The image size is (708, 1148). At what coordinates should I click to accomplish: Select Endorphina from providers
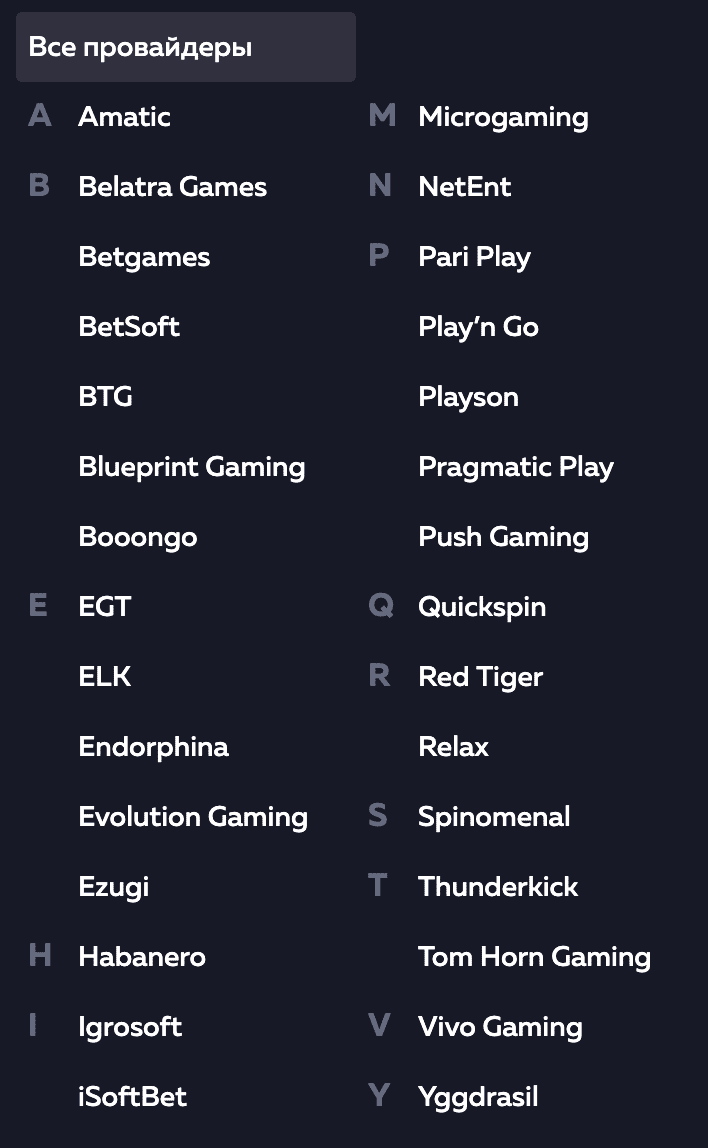153,747
